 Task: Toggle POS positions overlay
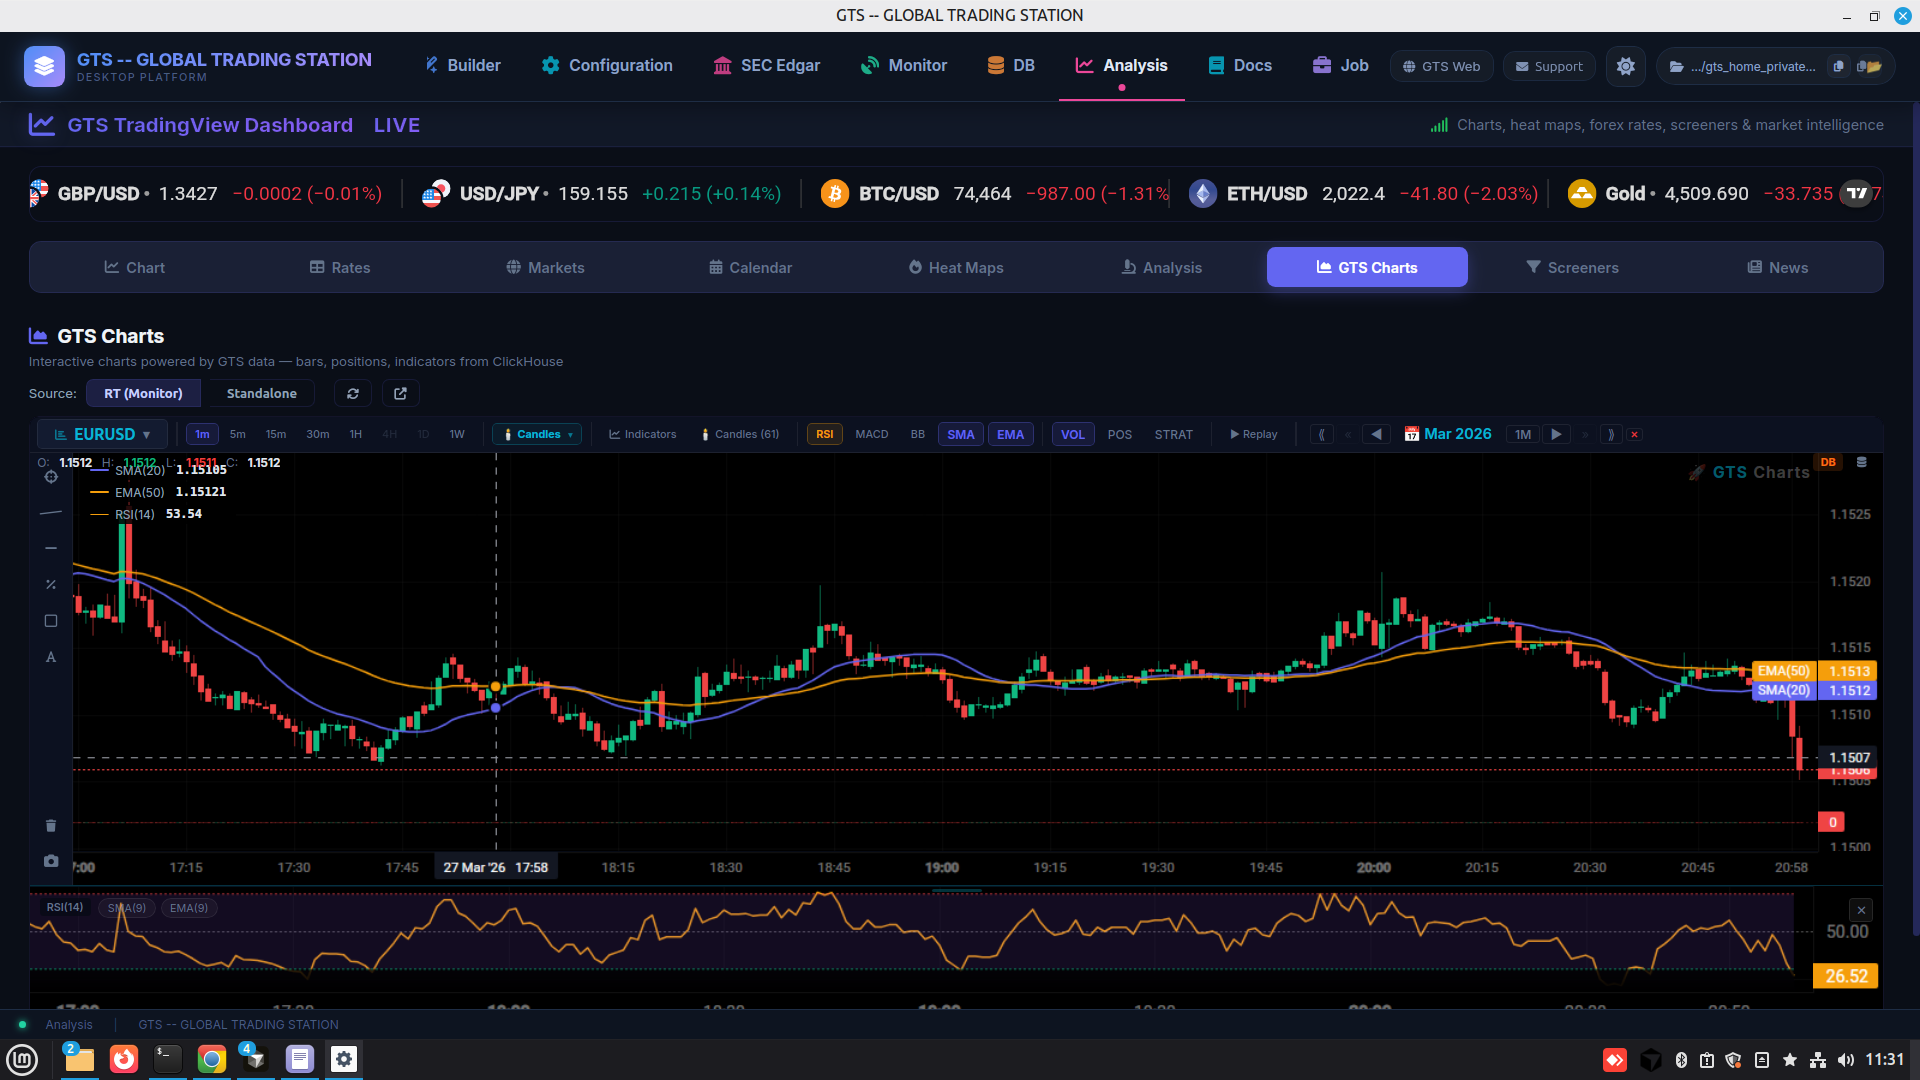(1120, 435)
